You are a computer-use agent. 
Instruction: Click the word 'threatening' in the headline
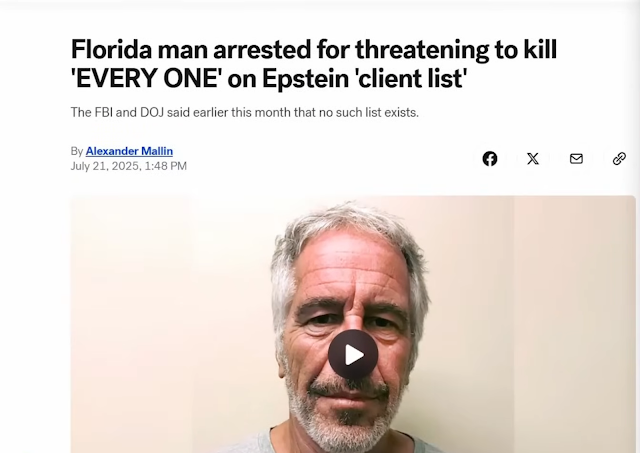click(422, 51)
